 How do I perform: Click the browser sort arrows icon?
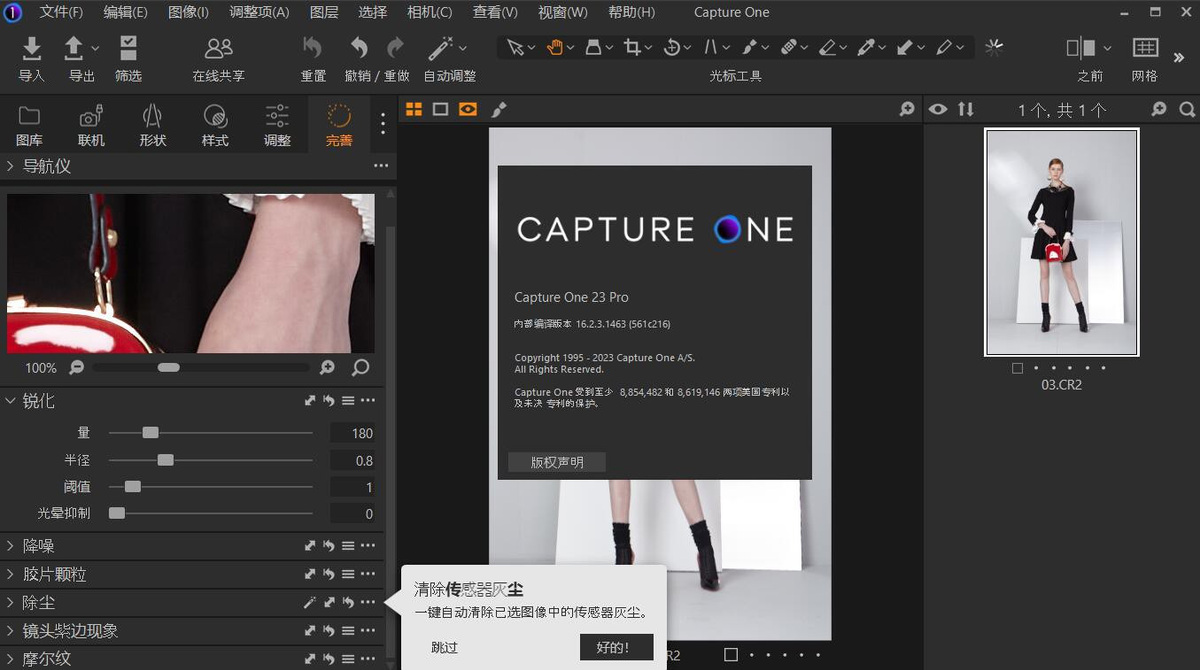click(965, 109)
